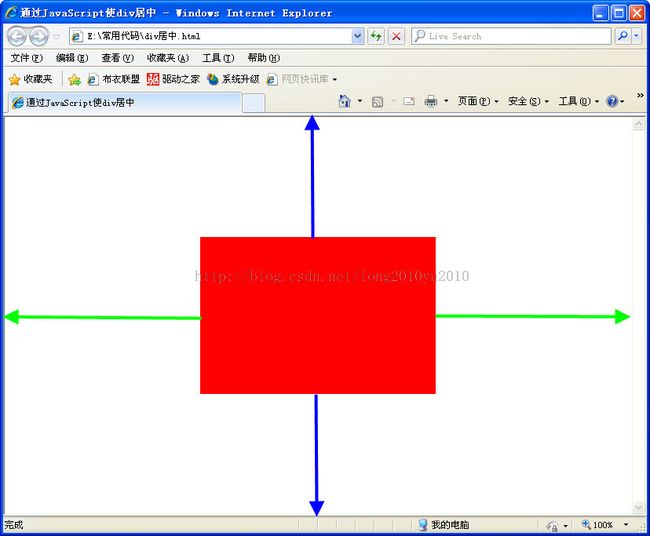This screenshot has height=536, width=650.
Task: Click the Back navigation button
Action: pyautogui.click(x=17, y=36)
